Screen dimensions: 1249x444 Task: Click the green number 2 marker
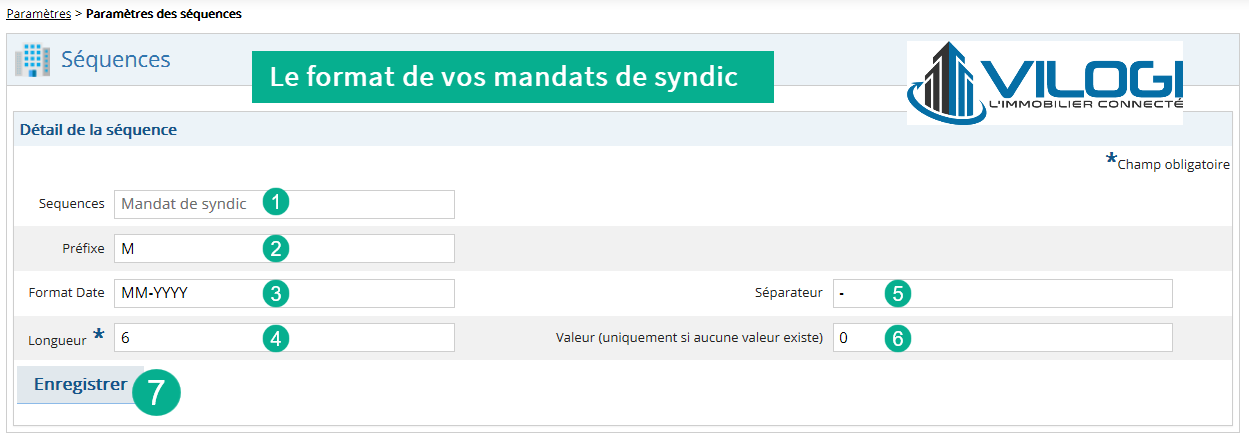pyautogui.click(x=276, y=248)
